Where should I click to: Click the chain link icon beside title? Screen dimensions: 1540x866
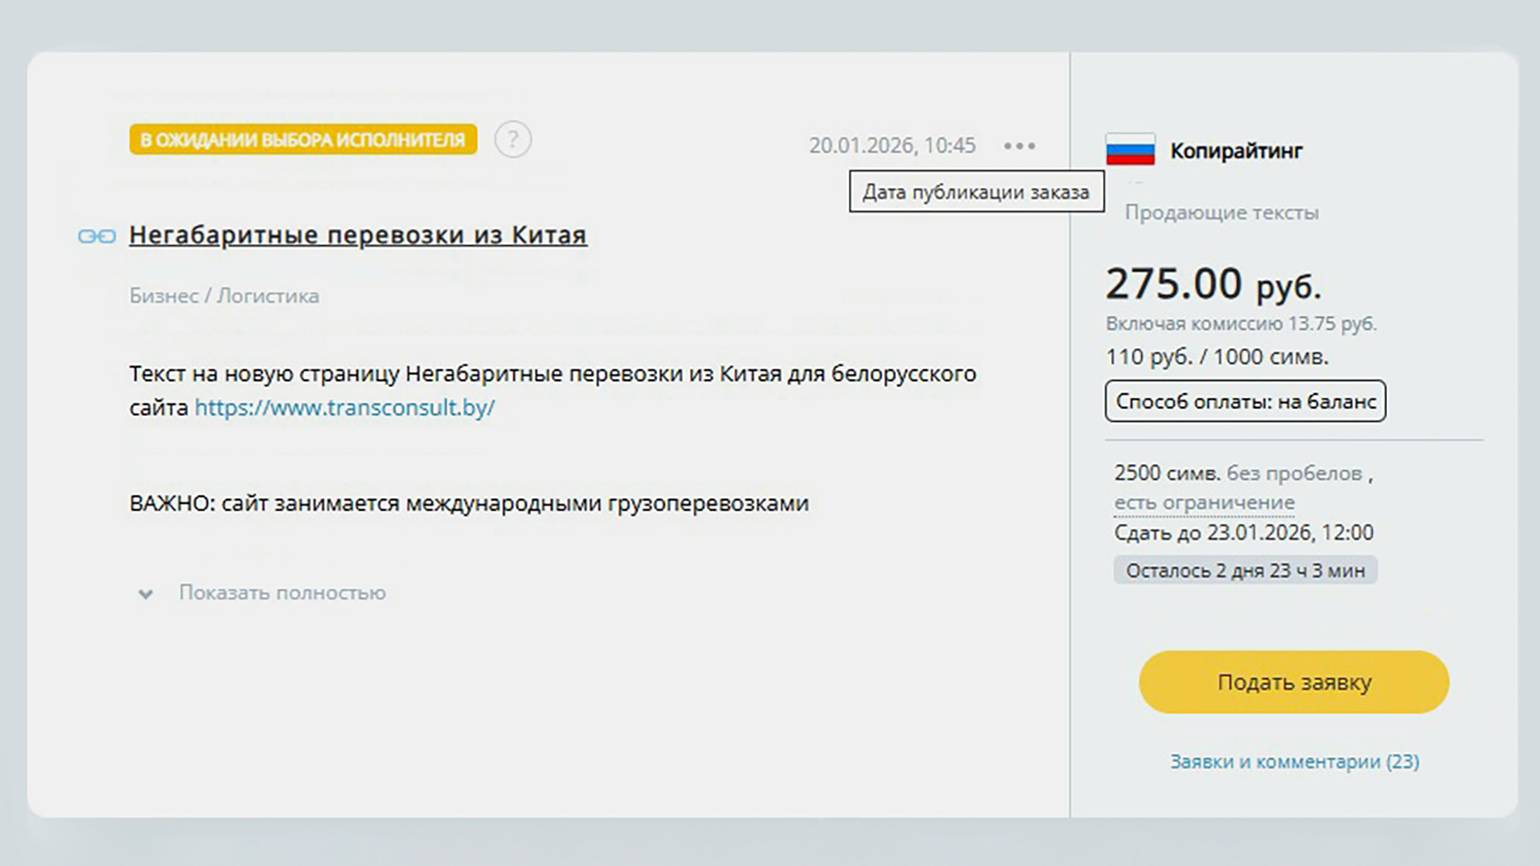pos(97,236)
